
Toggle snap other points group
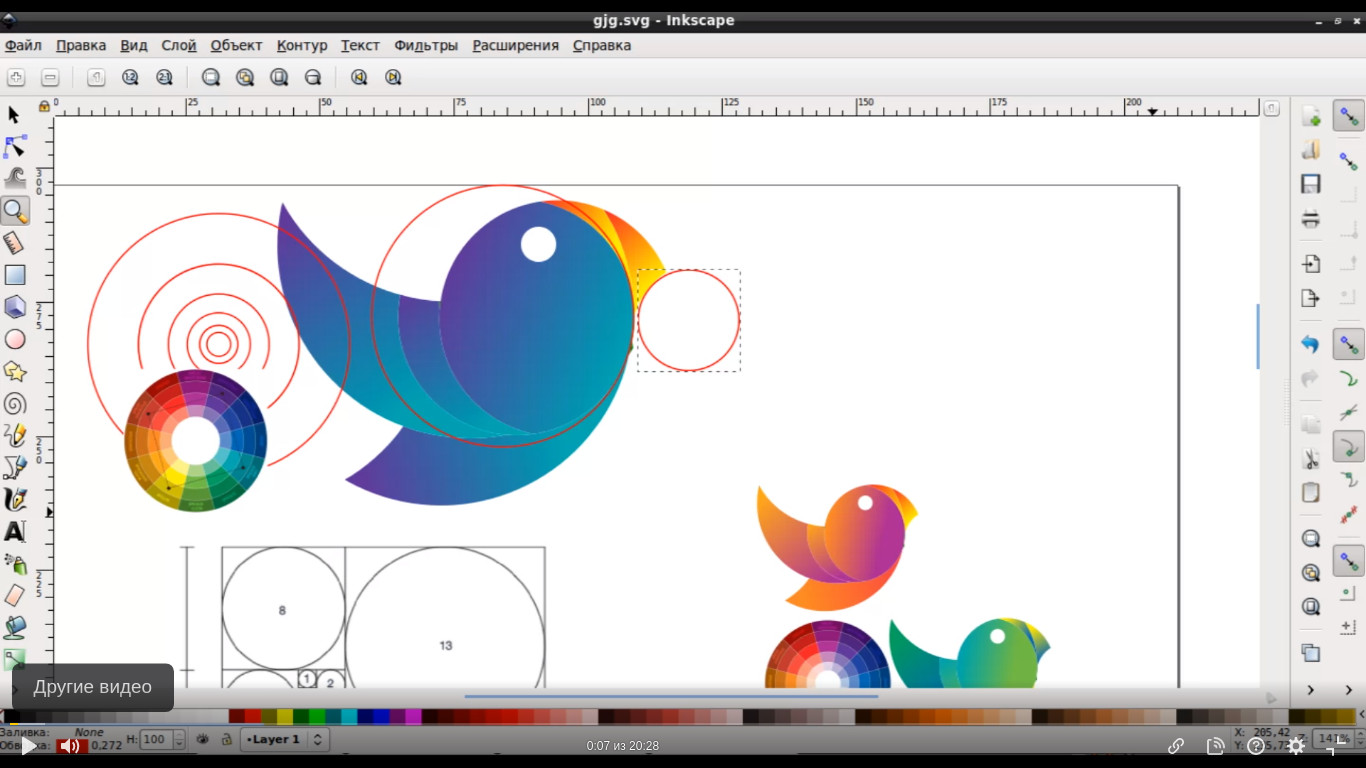click(x=1348, y=561)
